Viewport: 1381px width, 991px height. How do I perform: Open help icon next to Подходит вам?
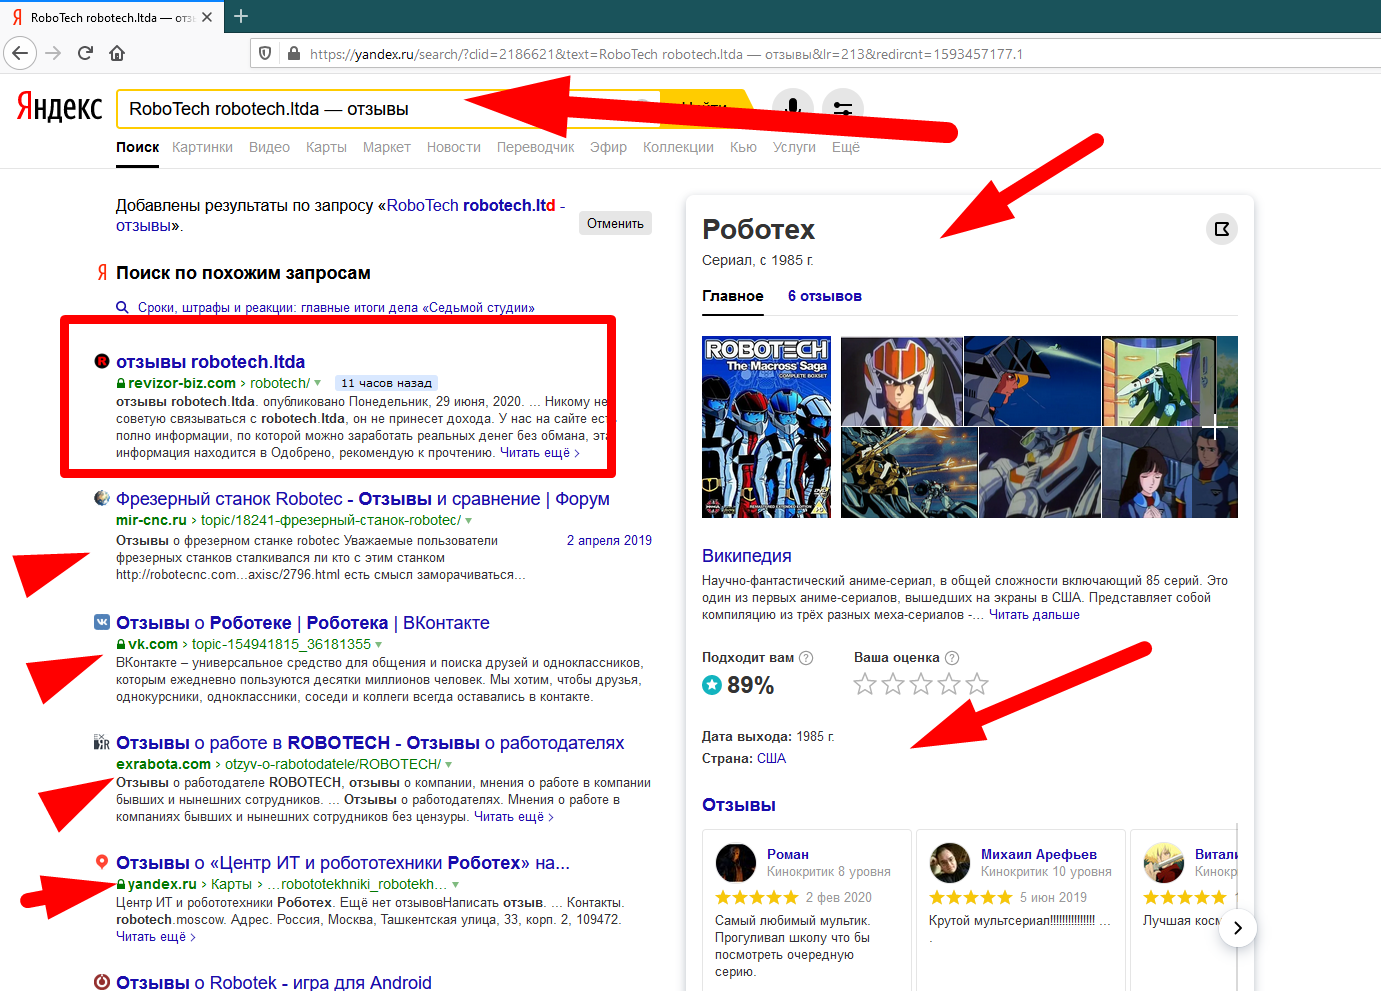pyautogui.click(x=806, y=658)
